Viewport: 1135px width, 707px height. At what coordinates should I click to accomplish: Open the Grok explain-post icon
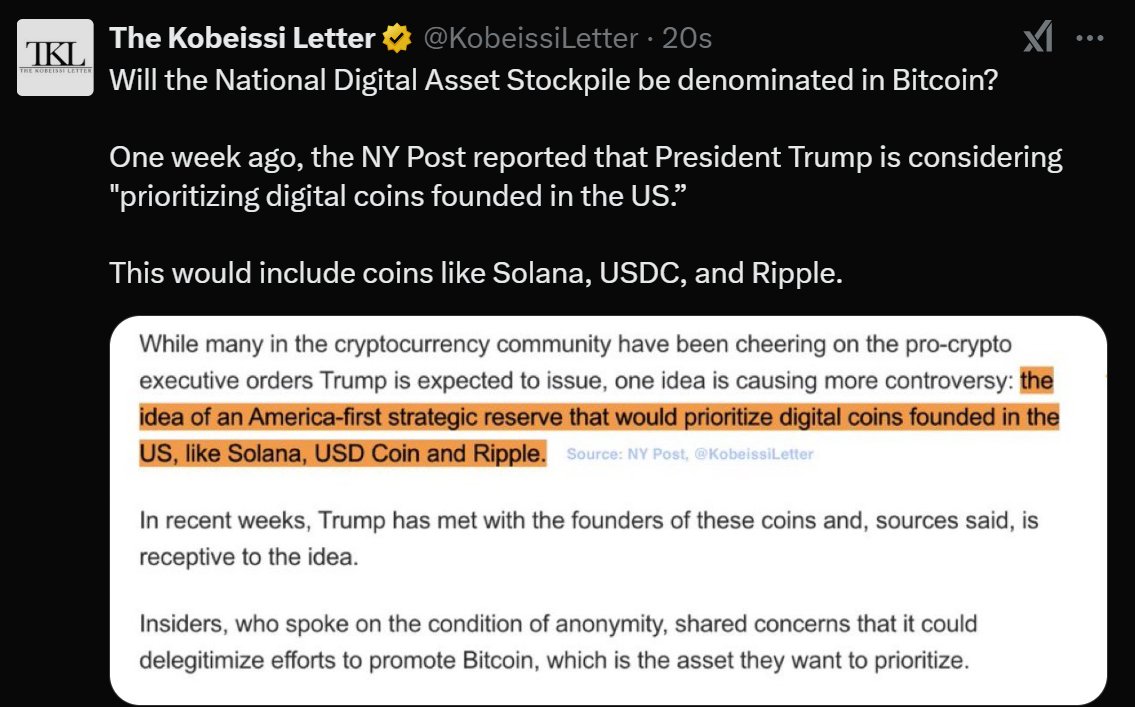(1038, 37)
